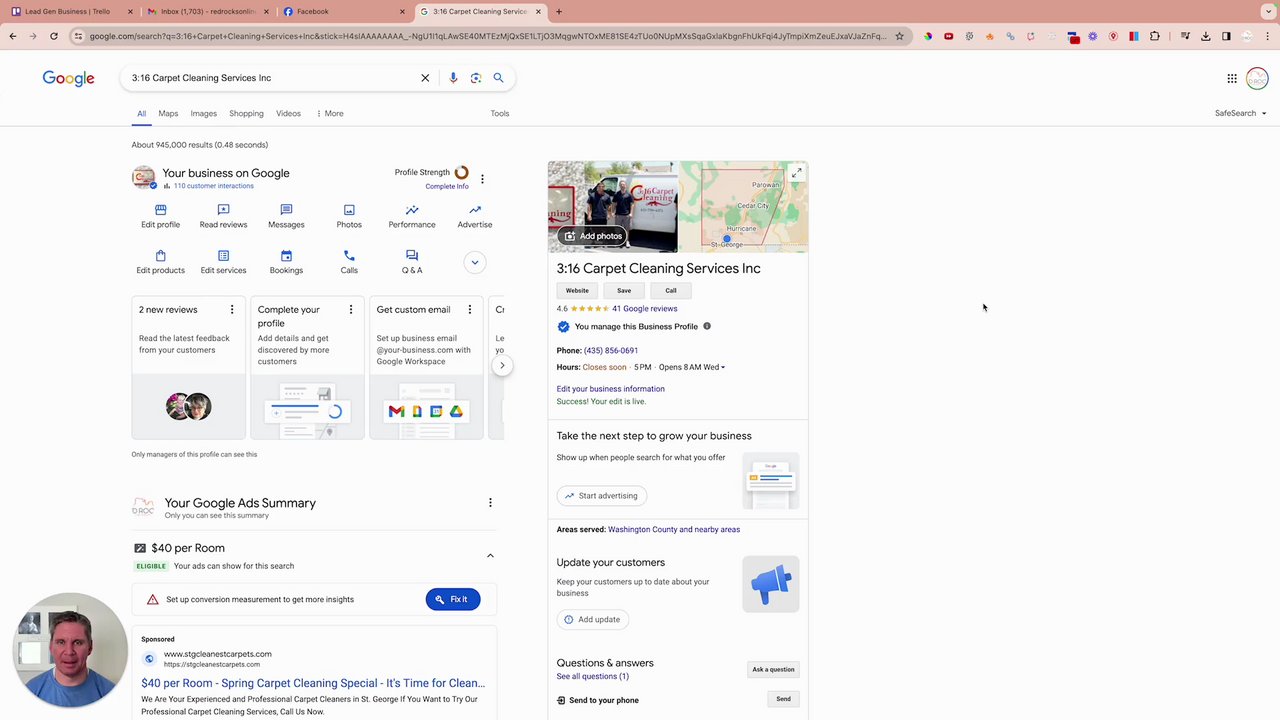Click the Add update button
Viewport: 1280px width, 720px height.
[x=592, y=619]
